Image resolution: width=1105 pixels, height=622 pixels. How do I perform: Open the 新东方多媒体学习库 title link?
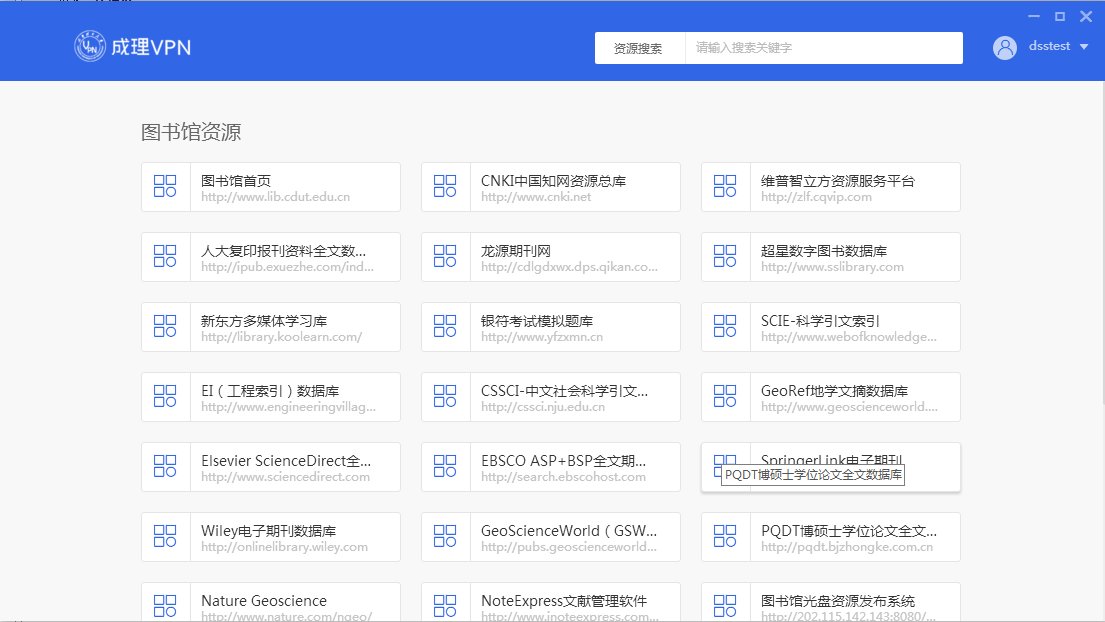264,321
